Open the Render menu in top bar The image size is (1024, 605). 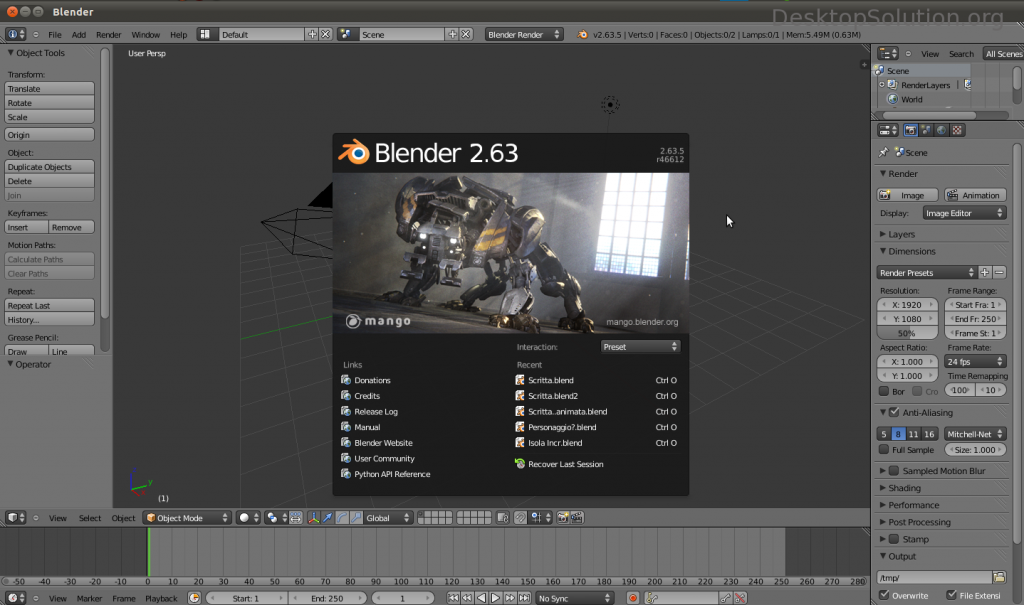coord(108,34)
